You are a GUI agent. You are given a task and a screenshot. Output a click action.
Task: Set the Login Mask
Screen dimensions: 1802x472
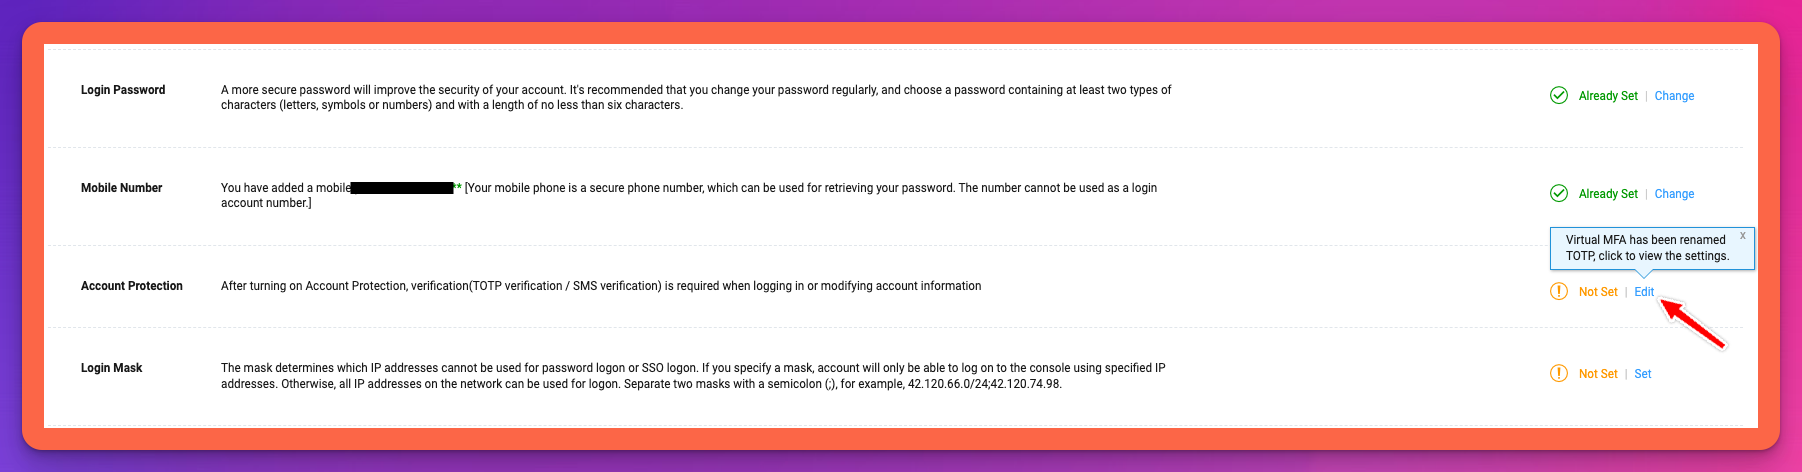point(1643,374)
